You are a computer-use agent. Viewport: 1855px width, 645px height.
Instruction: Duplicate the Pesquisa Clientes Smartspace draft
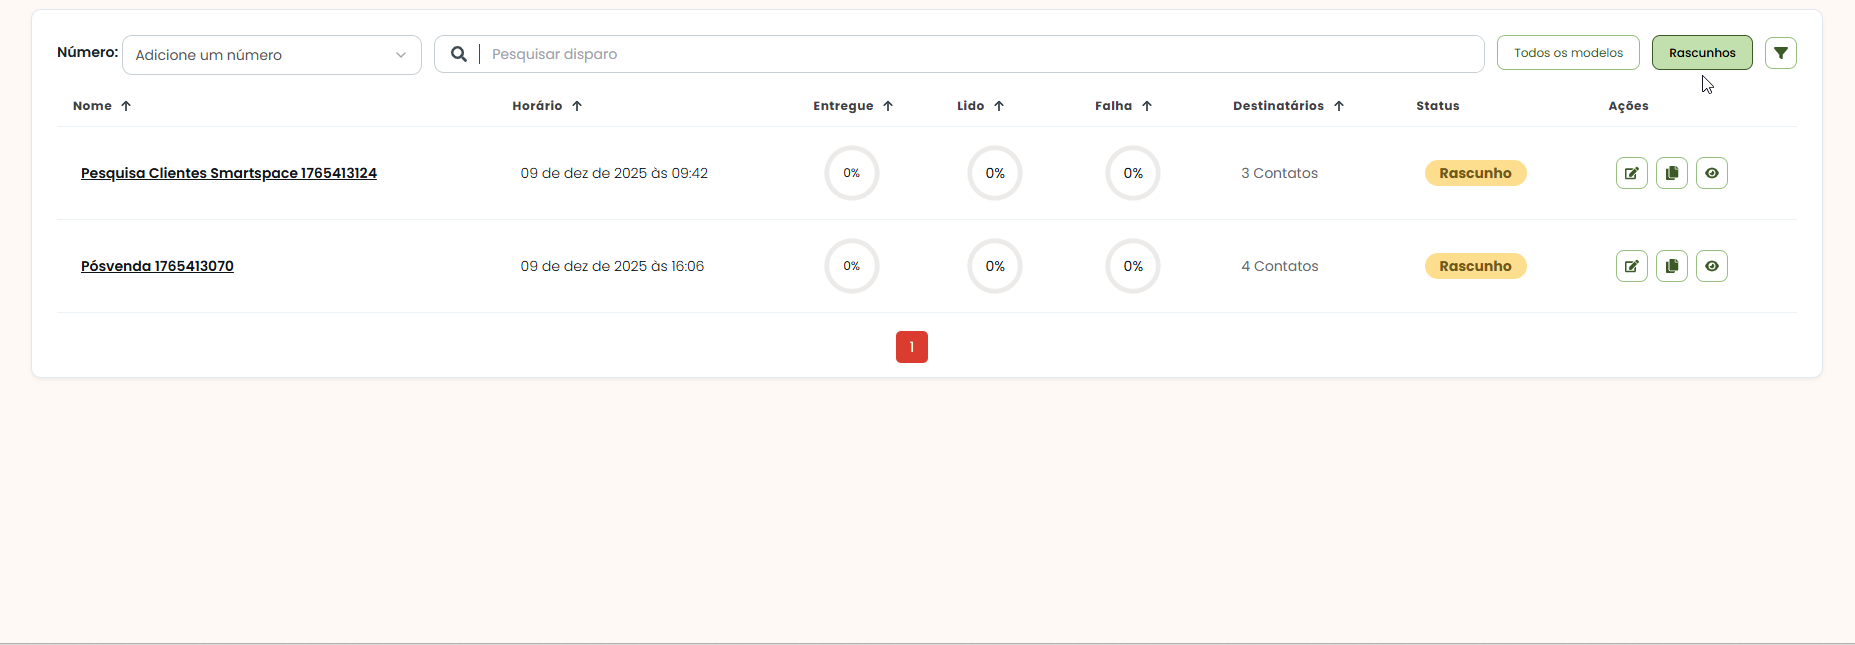coord(1671,173)
